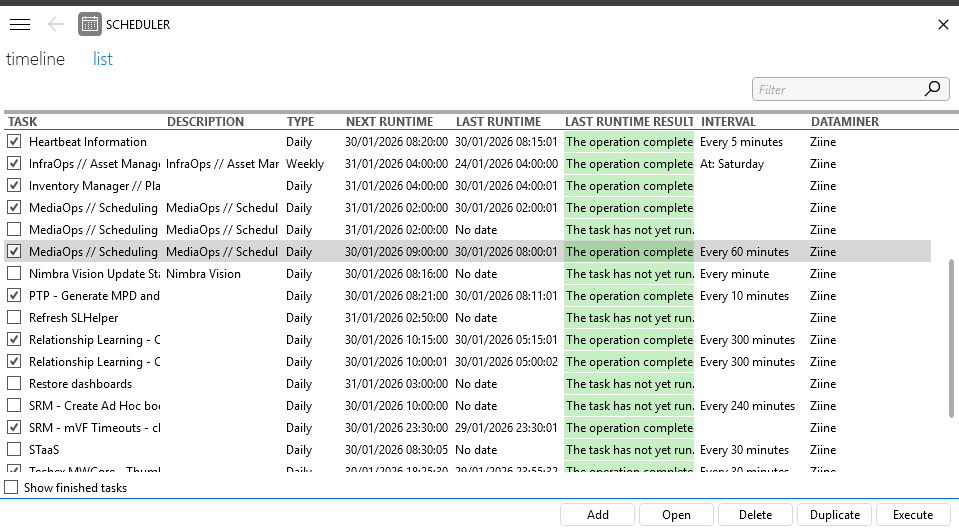Click the magnifier search icon

pos(933,89)
